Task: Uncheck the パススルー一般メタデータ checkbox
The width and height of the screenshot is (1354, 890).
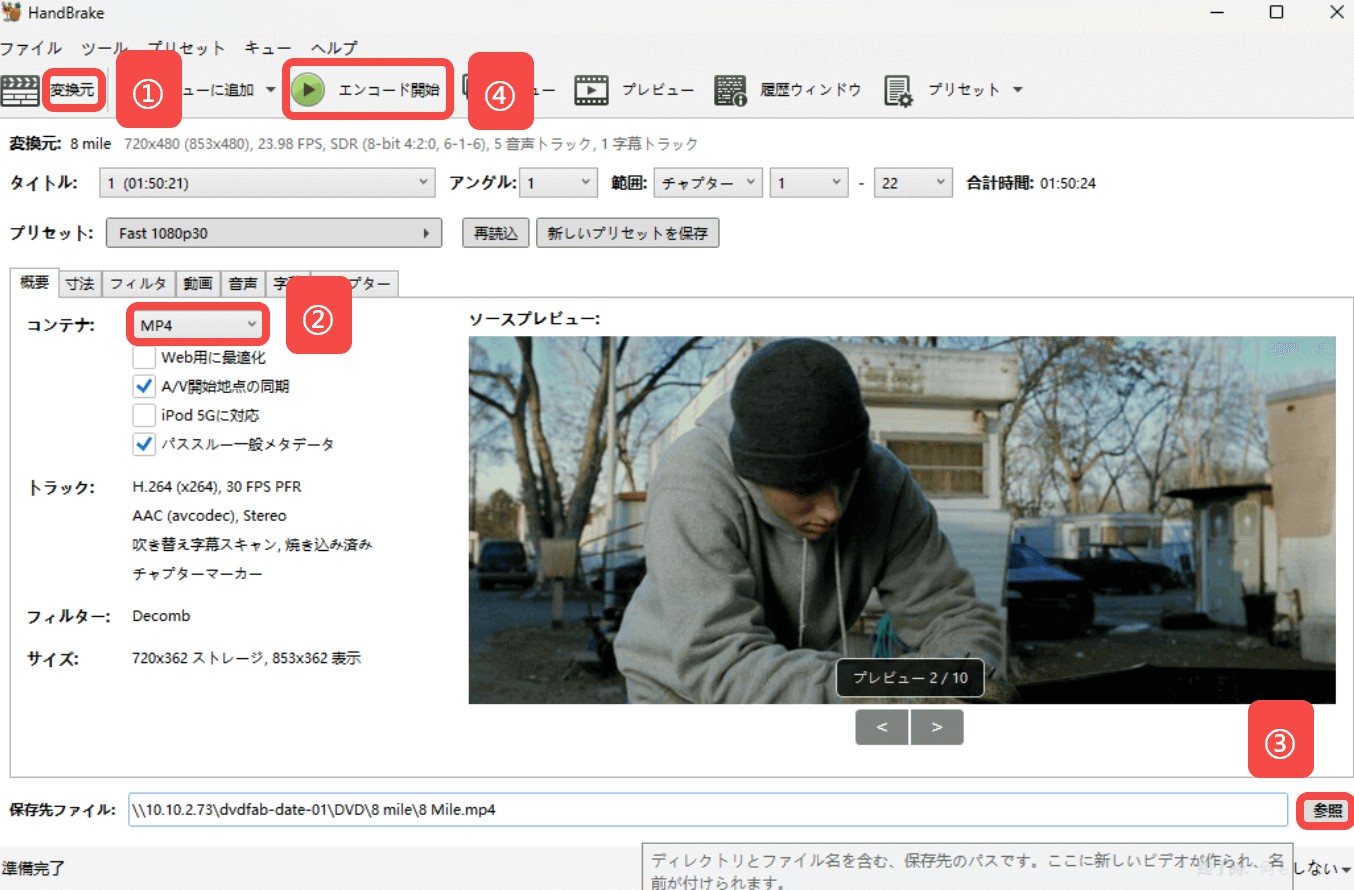Action: 143,444
